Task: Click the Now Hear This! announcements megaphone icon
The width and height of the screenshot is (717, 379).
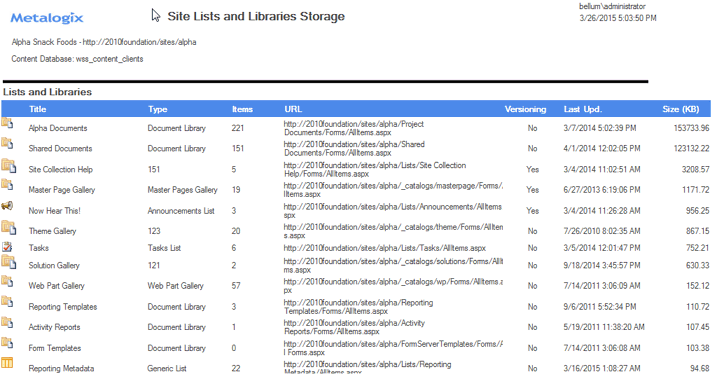Action: 7,206
